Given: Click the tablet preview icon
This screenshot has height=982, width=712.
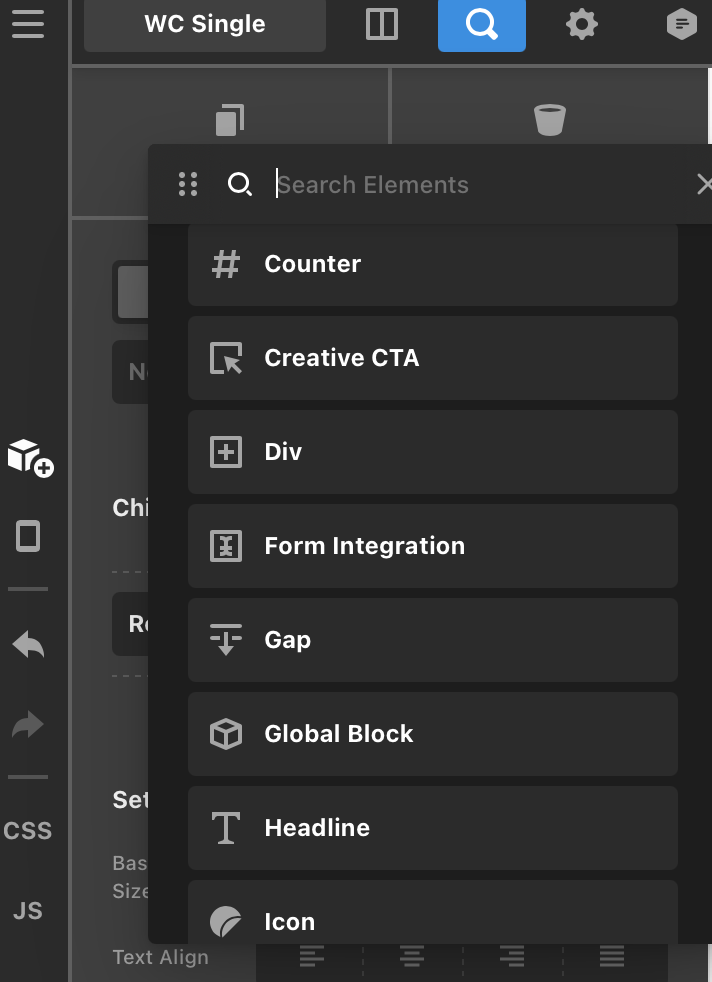Looking at the screenshot, I should (x=28, y=536).
